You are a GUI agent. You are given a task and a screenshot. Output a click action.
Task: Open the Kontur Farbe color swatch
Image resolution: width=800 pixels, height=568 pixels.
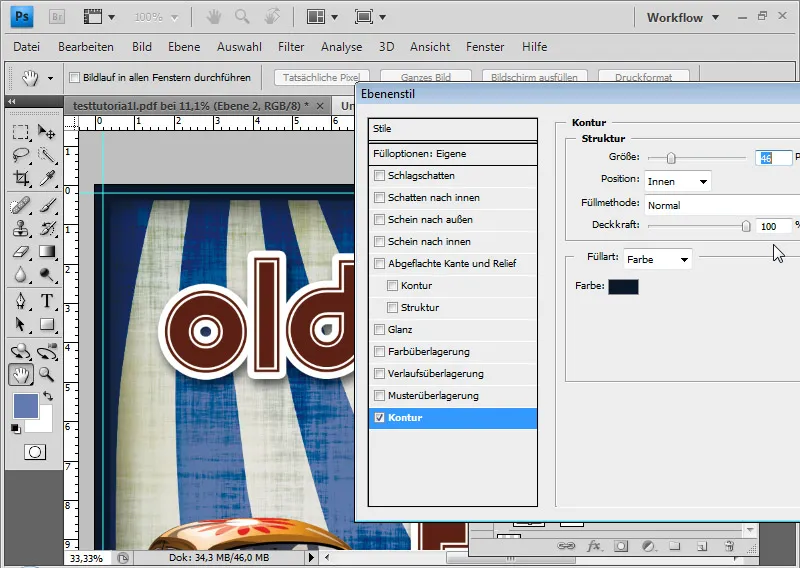(623, 286)
